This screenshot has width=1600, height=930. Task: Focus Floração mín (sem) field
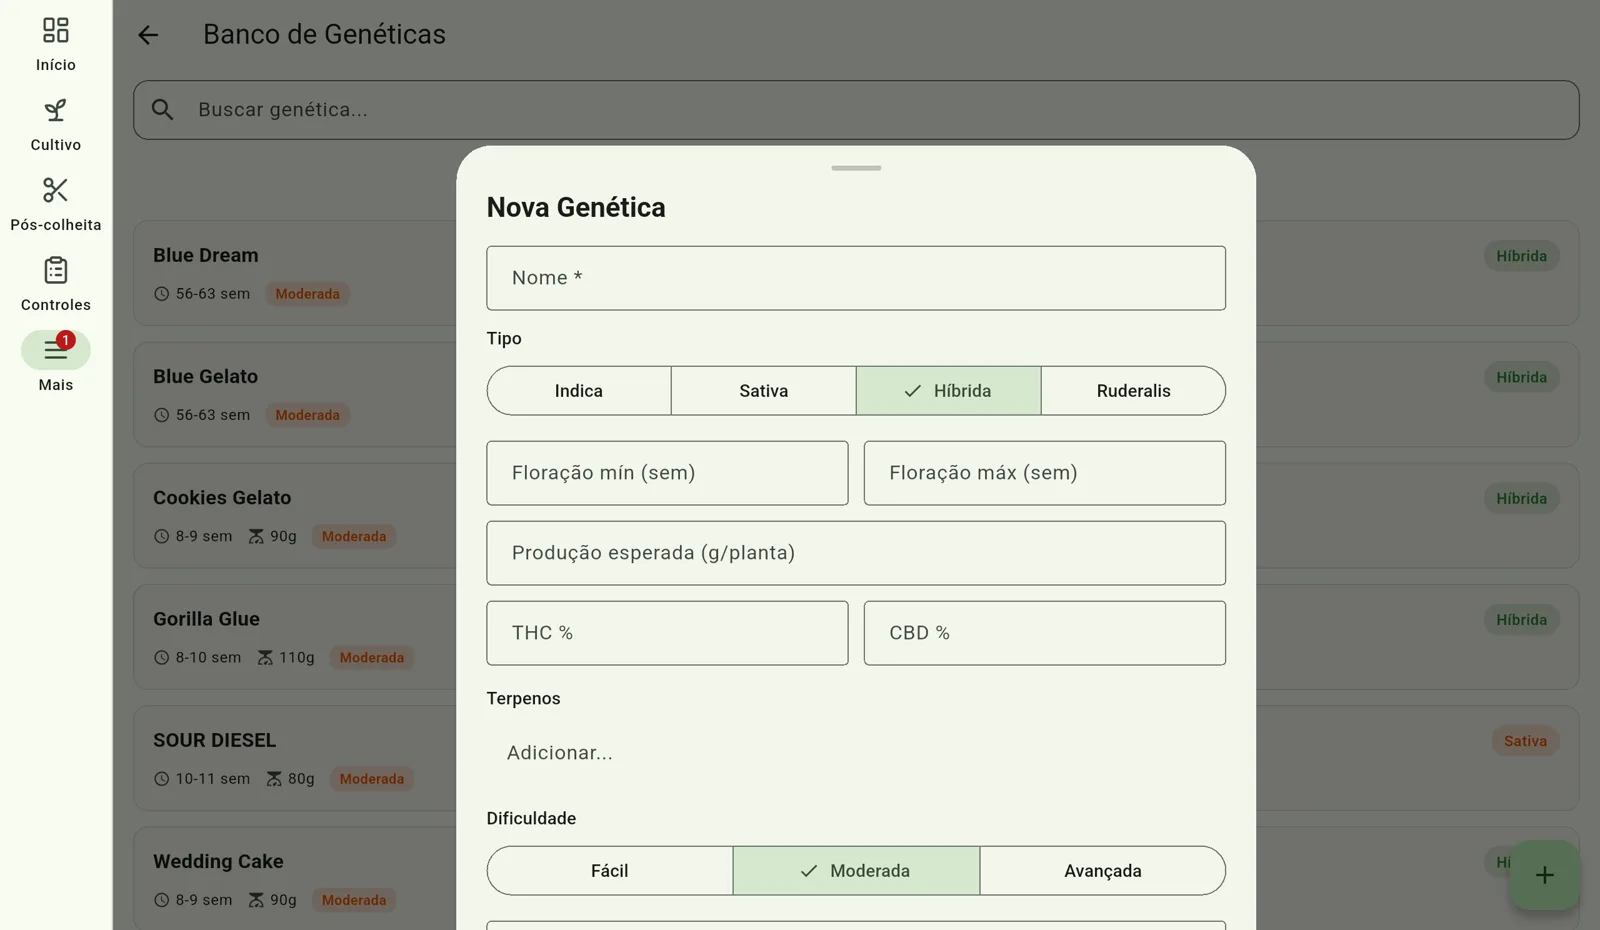click(x=667, y=473)
